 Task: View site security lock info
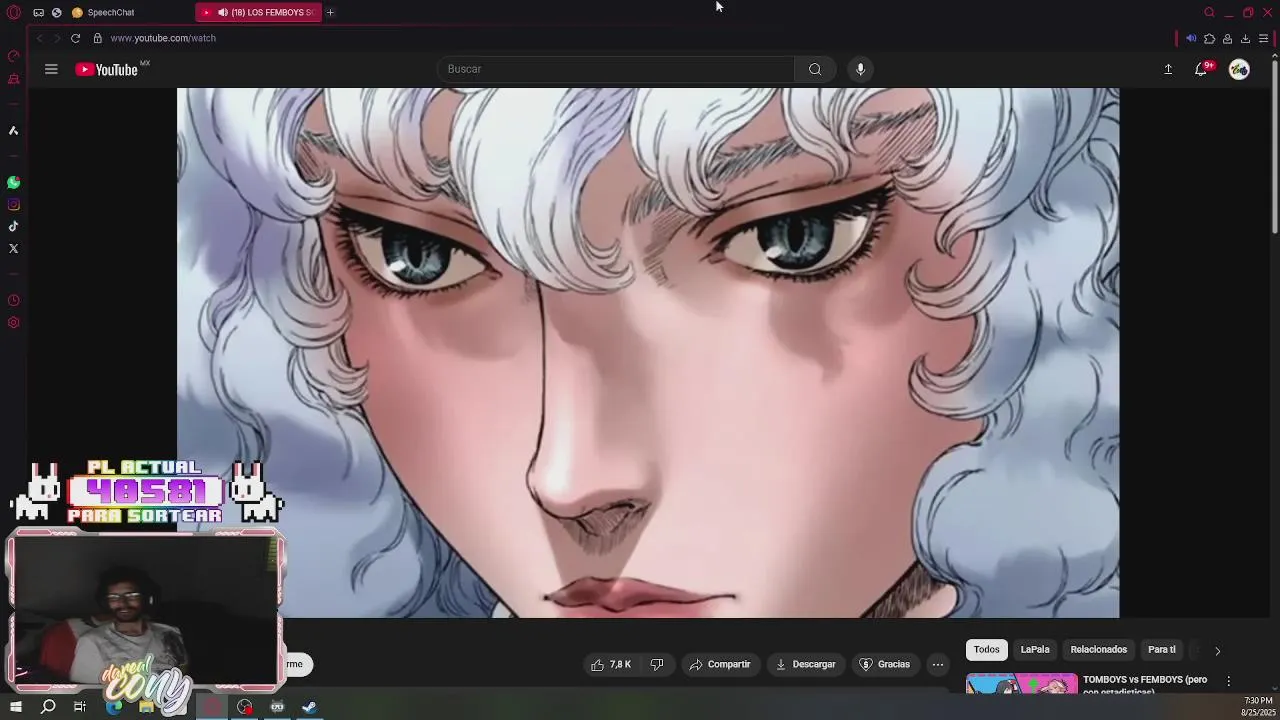[x=97, y=38]
